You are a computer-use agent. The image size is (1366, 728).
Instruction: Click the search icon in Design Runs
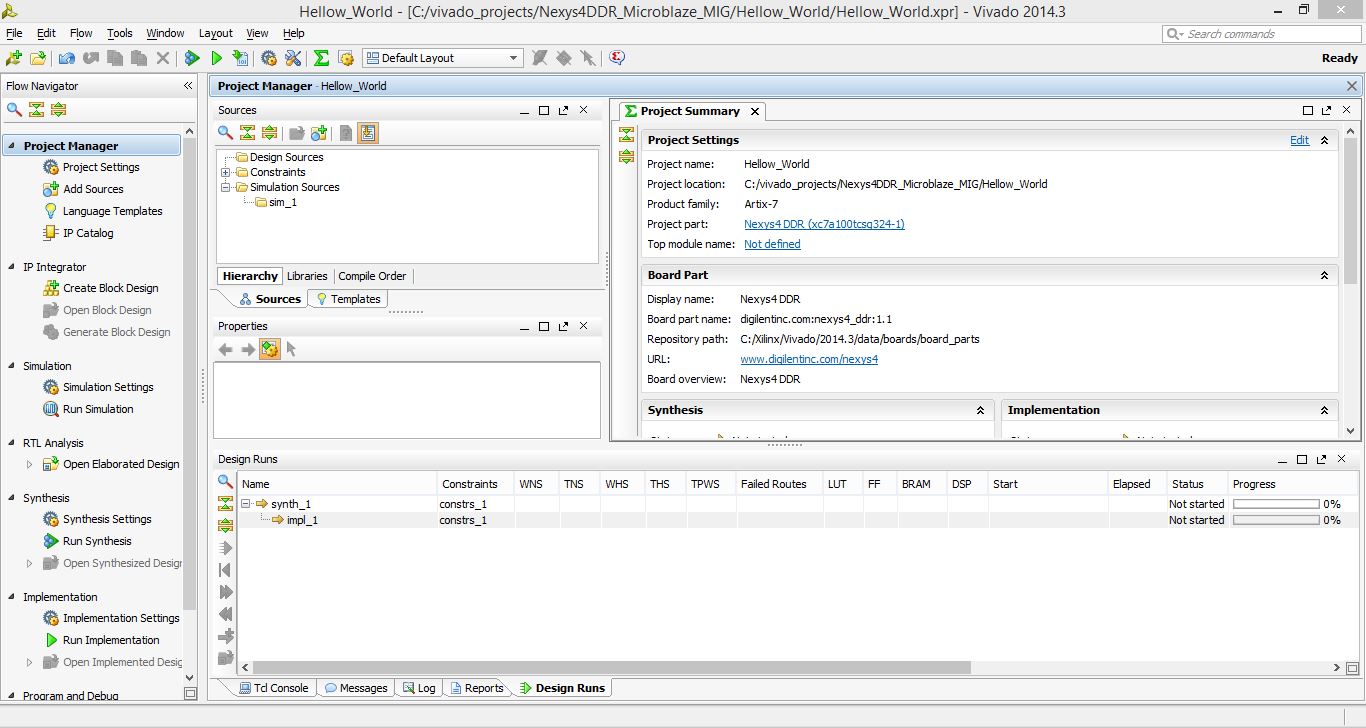coord(225,482)
